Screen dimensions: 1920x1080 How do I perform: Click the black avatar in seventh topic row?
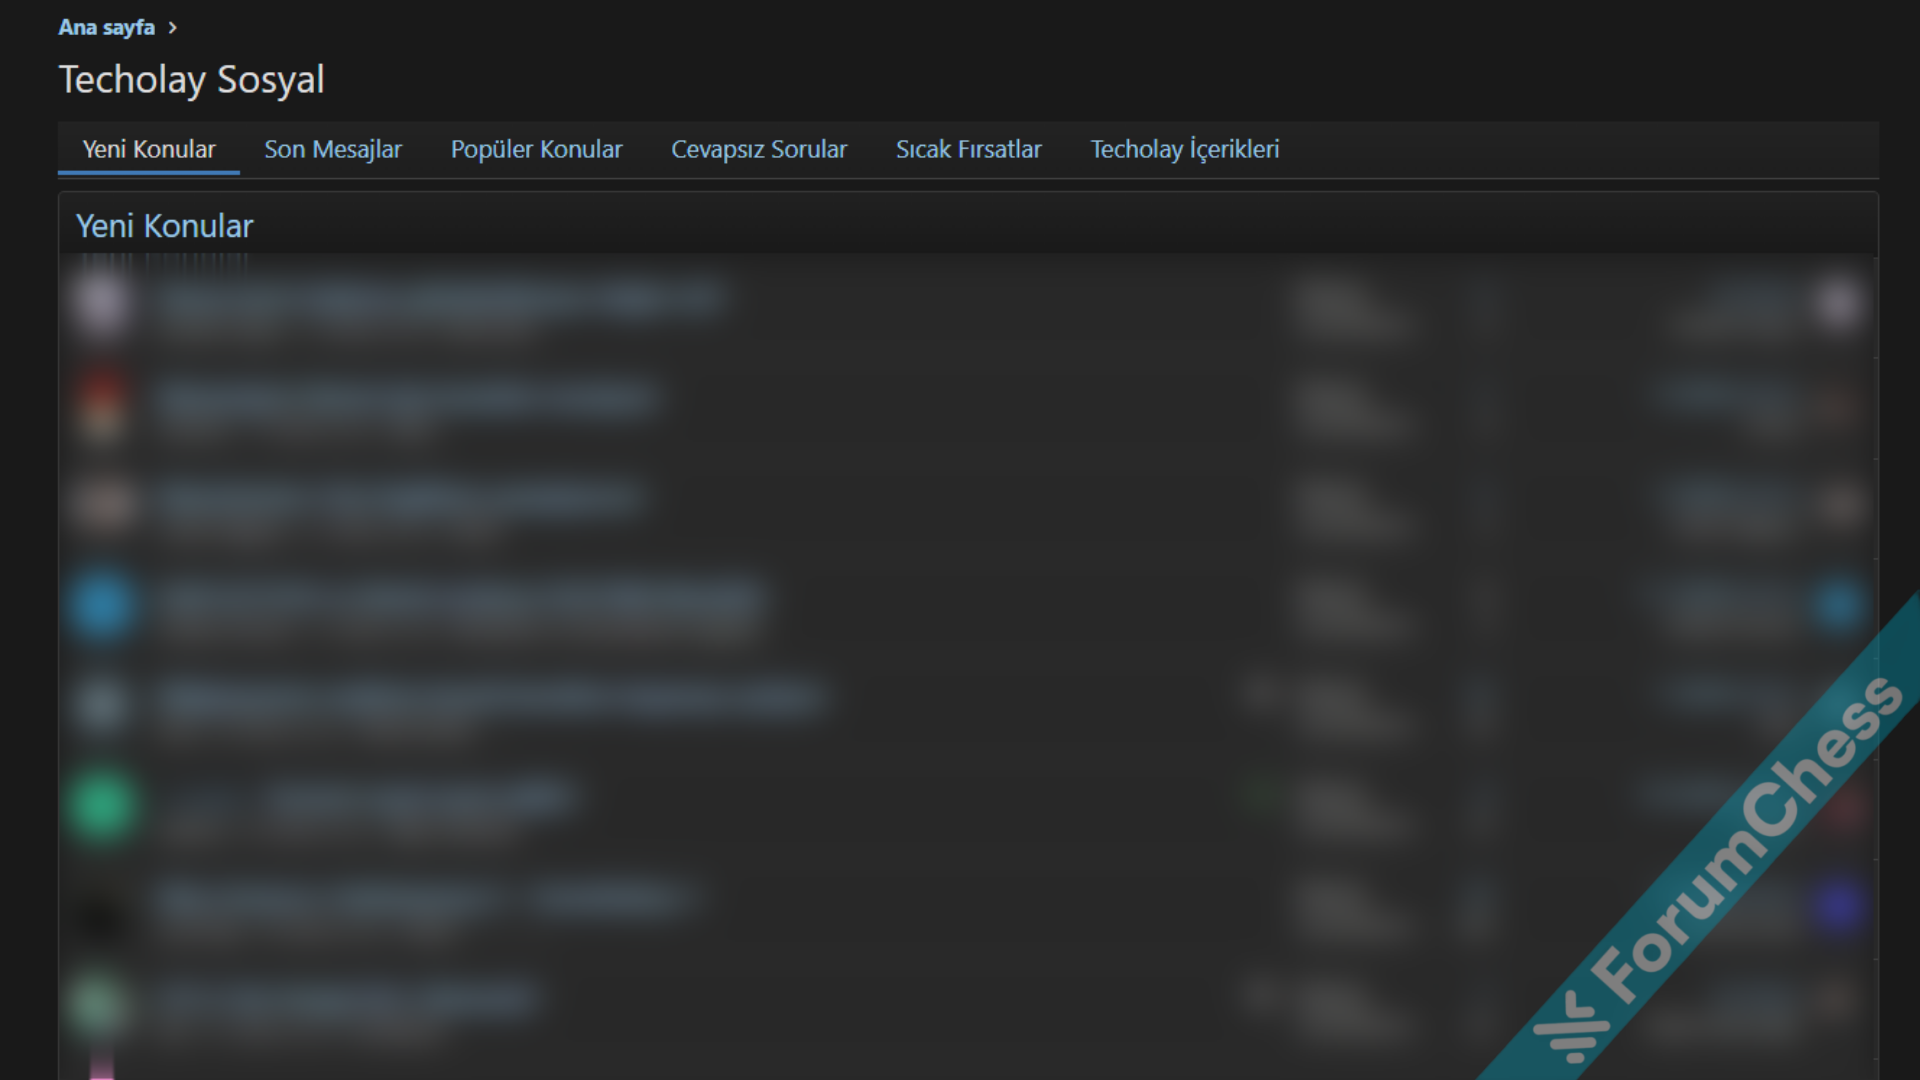[101, 912]
